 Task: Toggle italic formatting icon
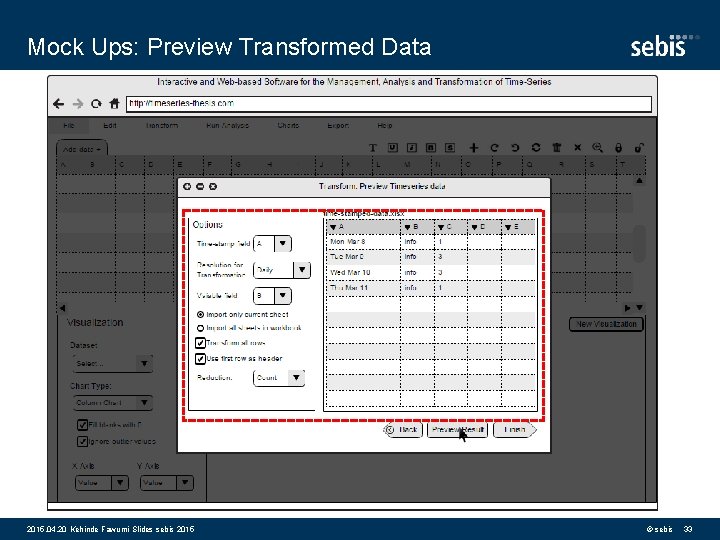412,147
